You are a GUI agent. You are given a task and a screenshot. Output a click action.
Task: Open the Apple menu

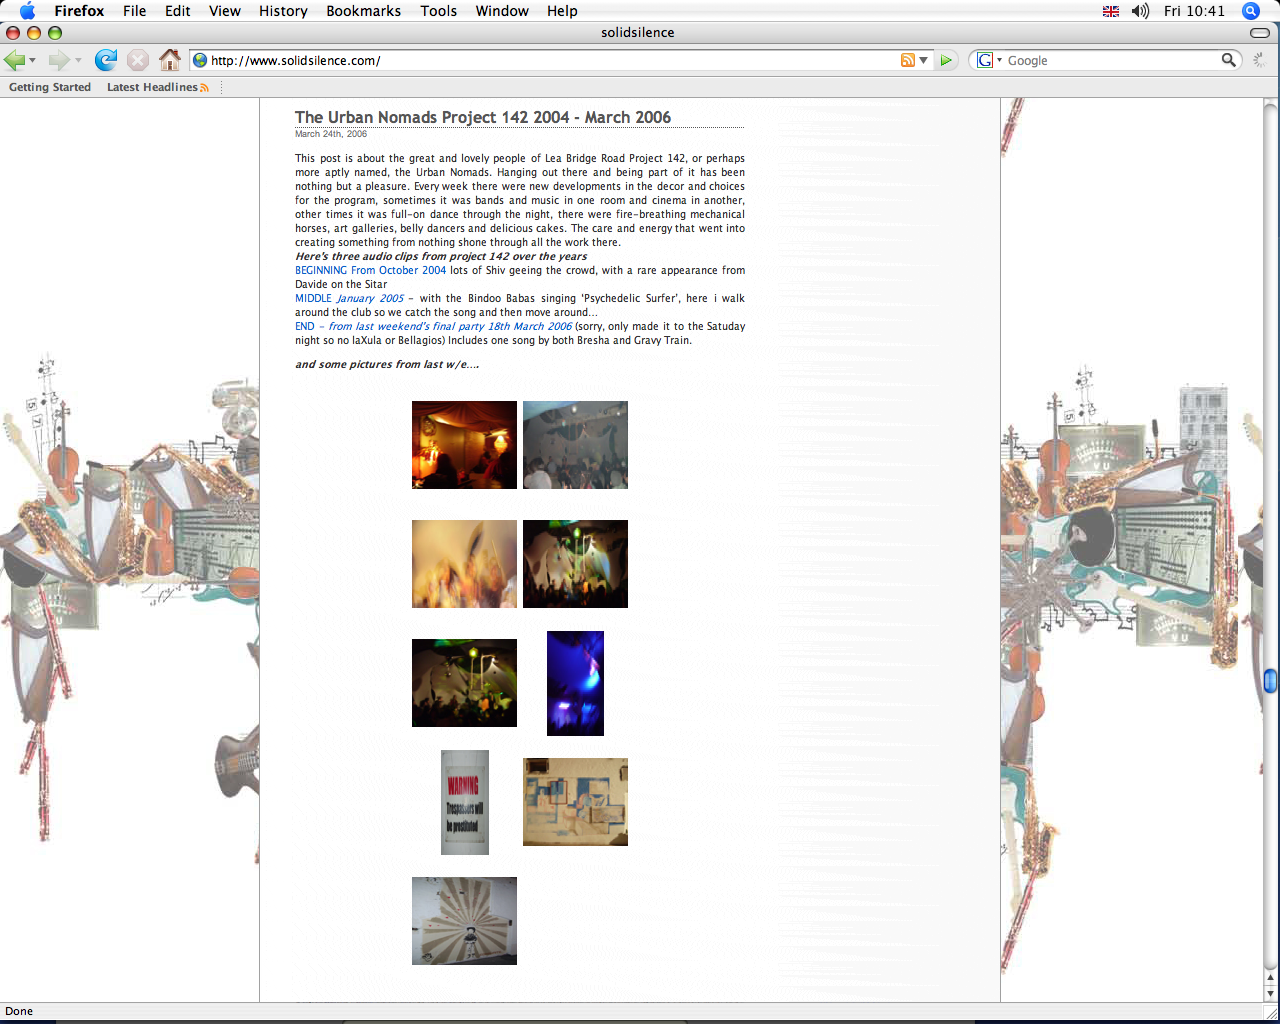pos(27,11)
